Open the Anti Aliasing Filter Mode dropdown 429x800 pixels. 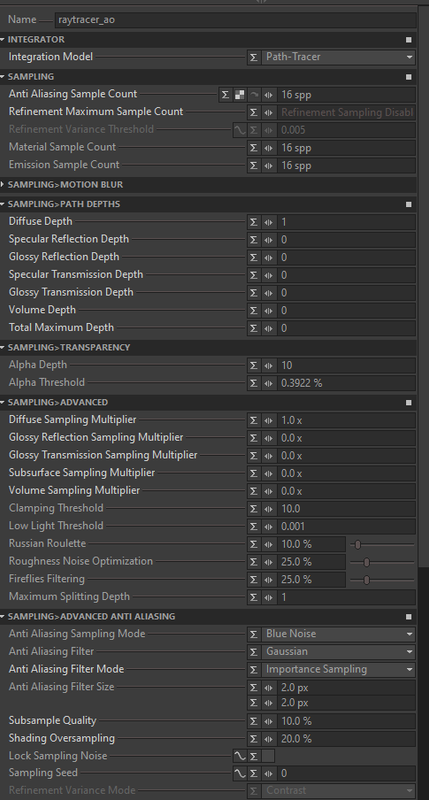tap(338, 669)
